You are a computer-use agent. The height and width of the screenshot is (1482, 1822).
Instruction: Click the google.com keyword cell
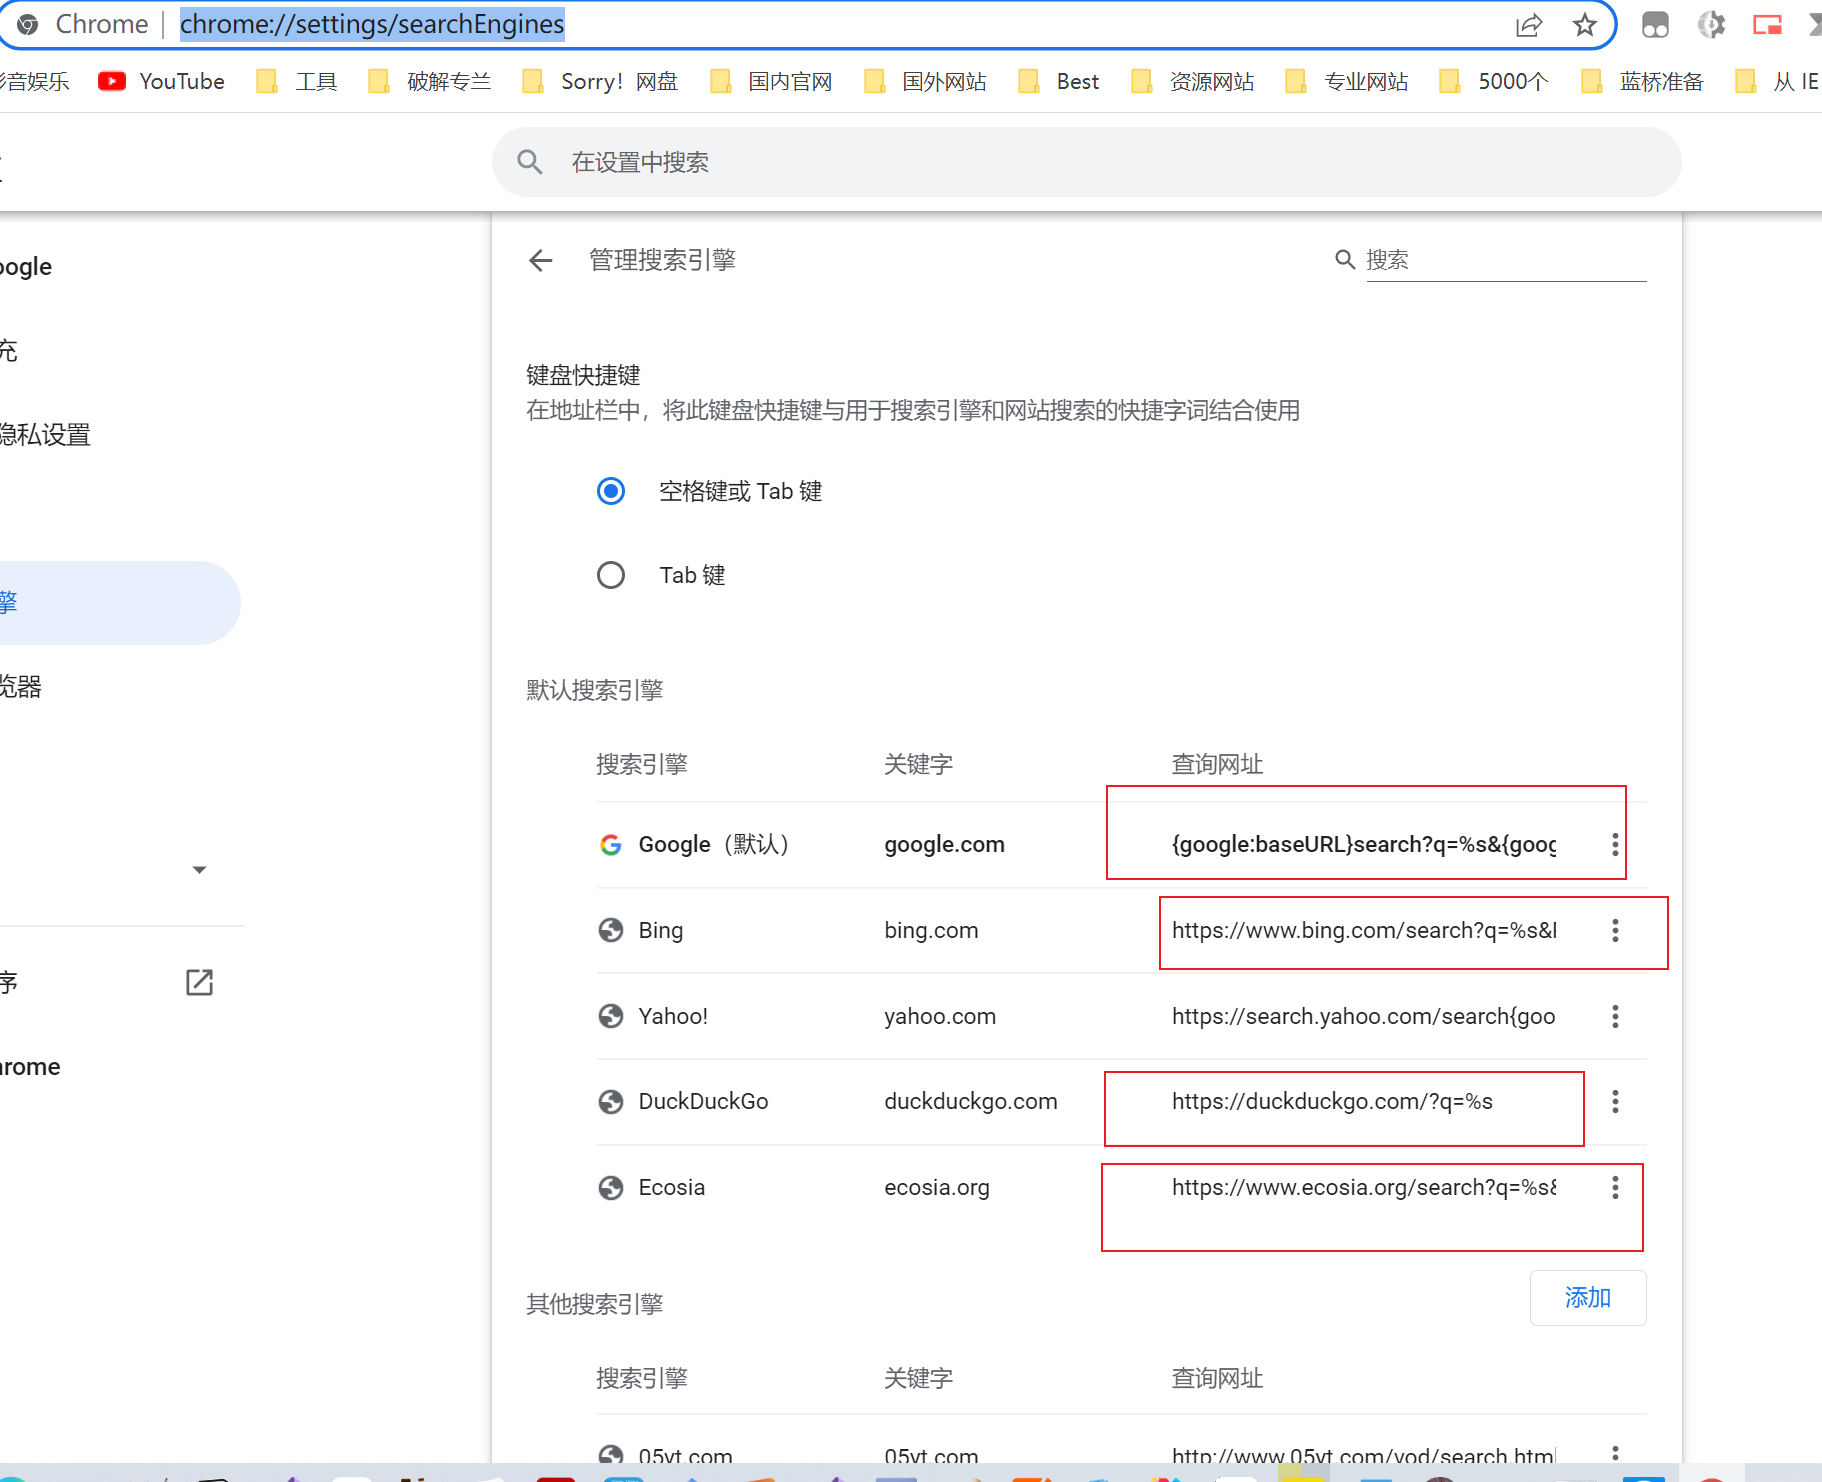(944, 845)
